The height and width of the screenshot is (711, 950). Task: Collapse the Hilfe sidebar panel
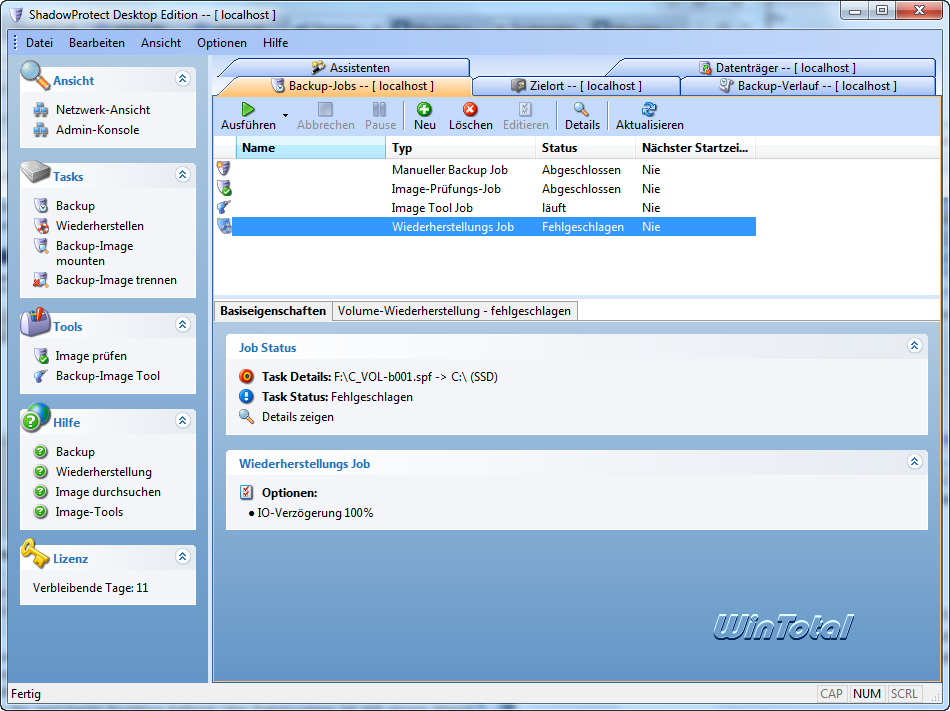coord(182,420)
